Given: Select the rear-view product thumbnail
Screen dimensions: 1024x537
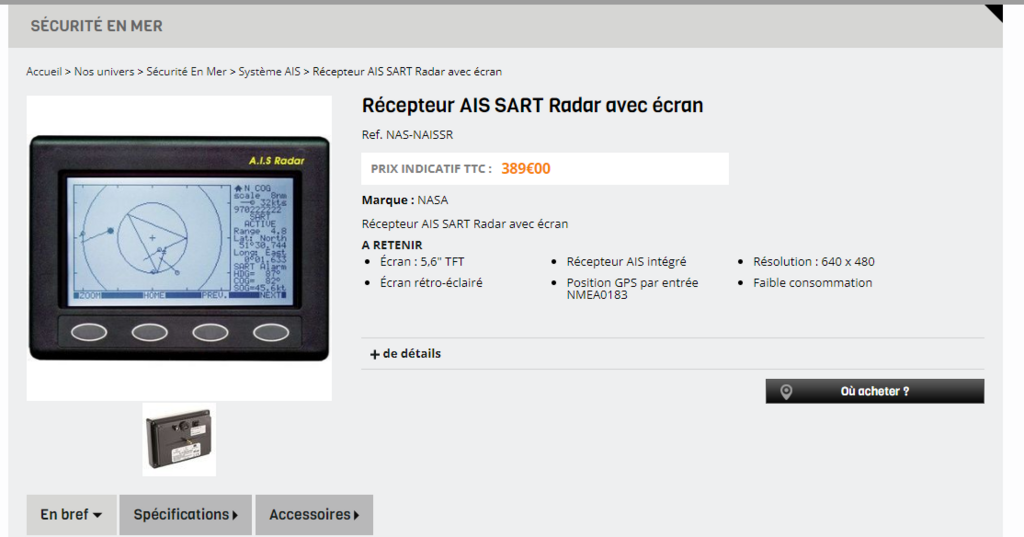Looking at the screenshot, I should [x=179, y=439].
